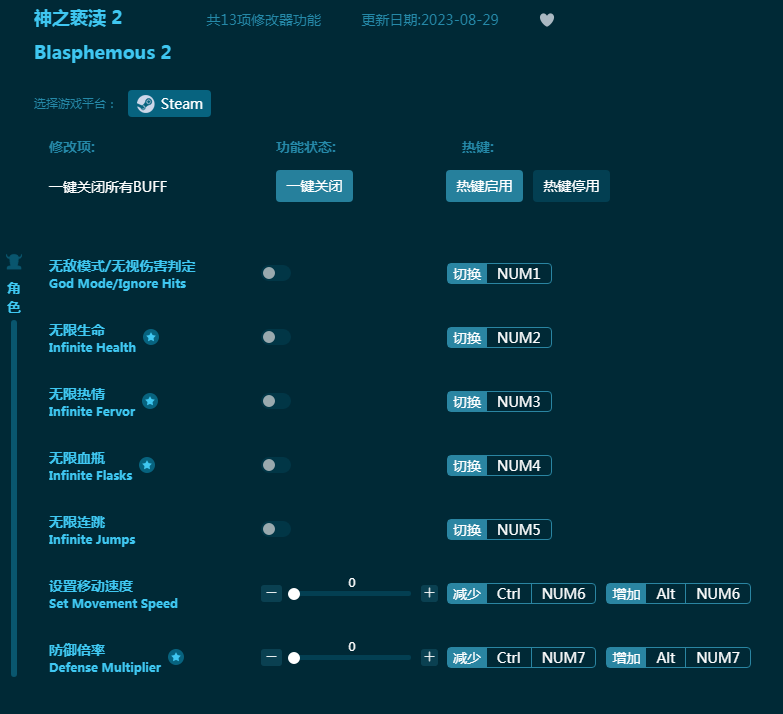Click star badge beside Infinite Flasks
The width and height of the screenshot is (783, 714).
click(x=147, y=465)
